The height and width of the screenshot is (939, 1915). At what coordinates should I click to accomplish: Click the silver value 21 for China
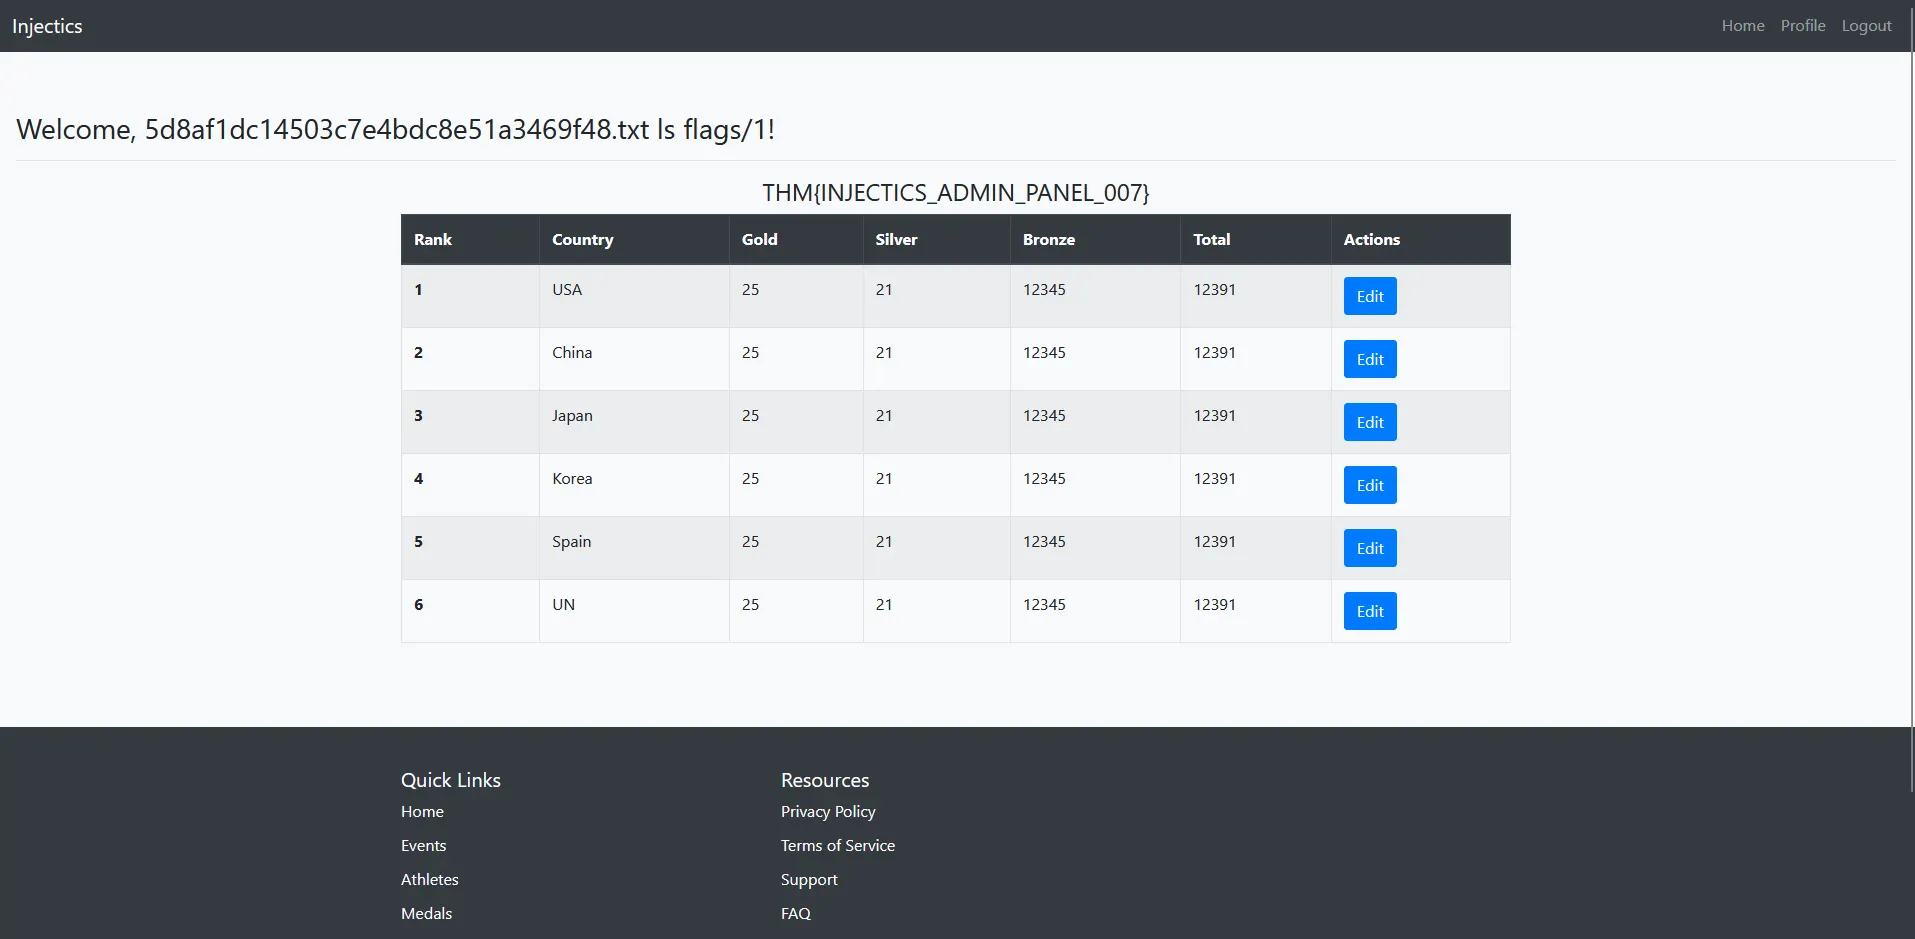click(884, 353)
